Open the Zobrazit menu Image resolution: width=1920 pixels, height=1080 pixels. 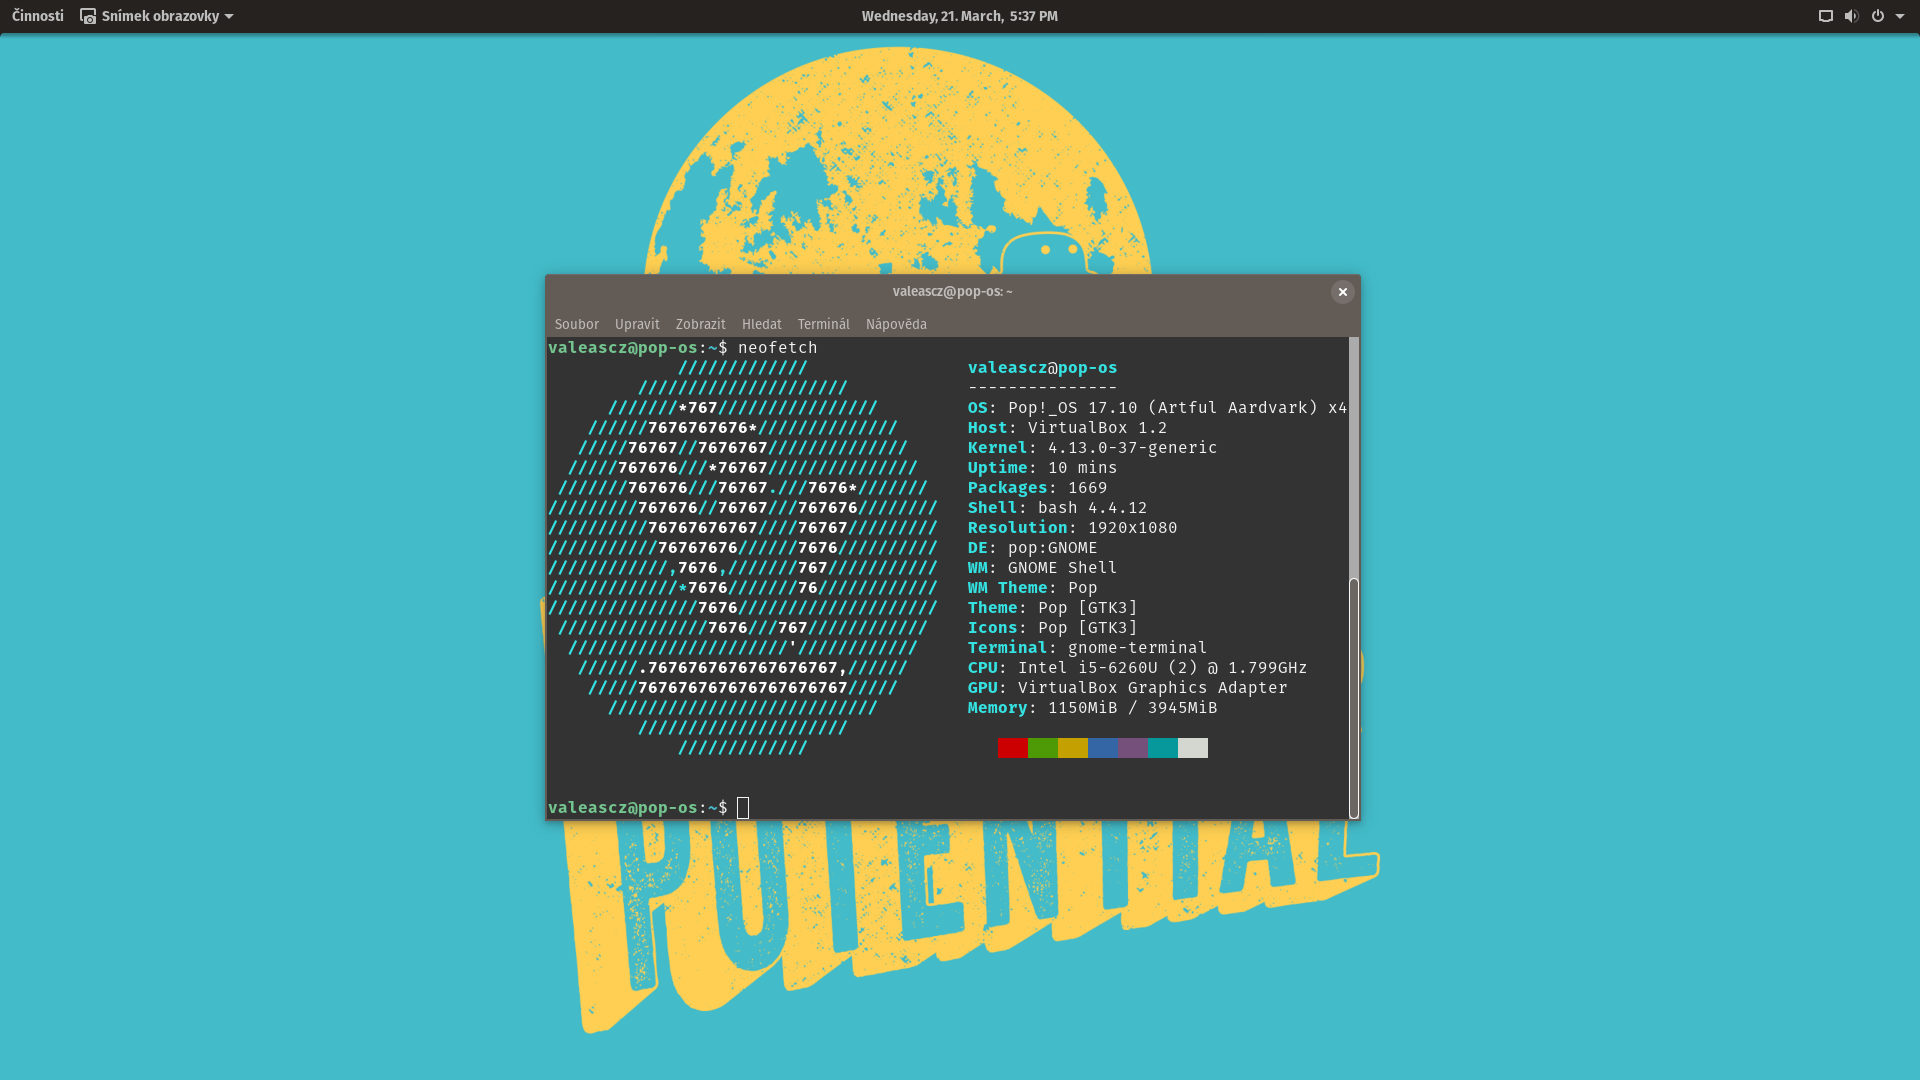[x=700, y=324]
